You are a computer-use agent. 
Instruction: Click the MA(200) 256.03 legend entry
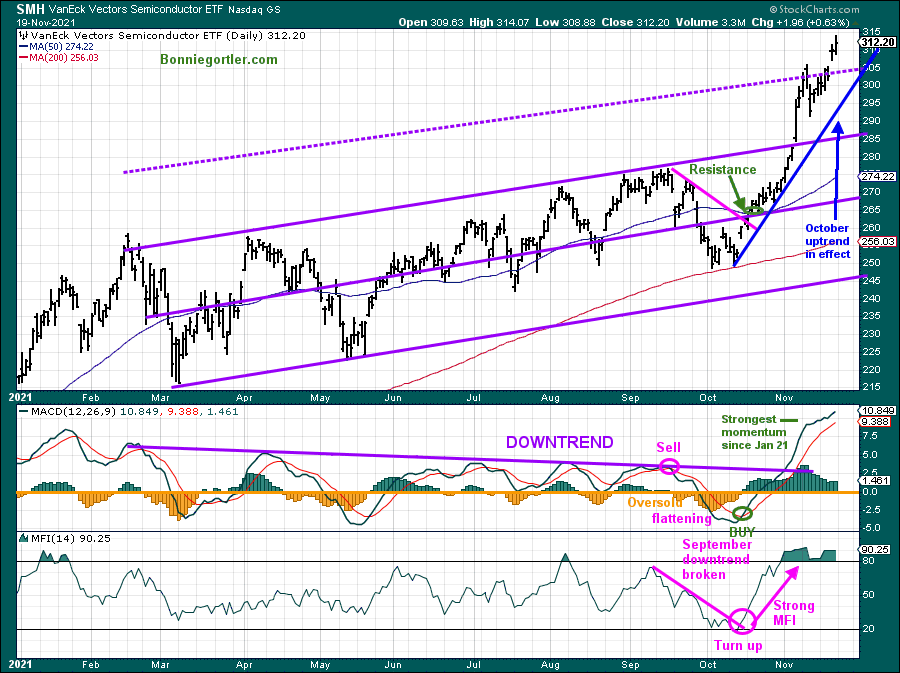click(x=64, y=57)
